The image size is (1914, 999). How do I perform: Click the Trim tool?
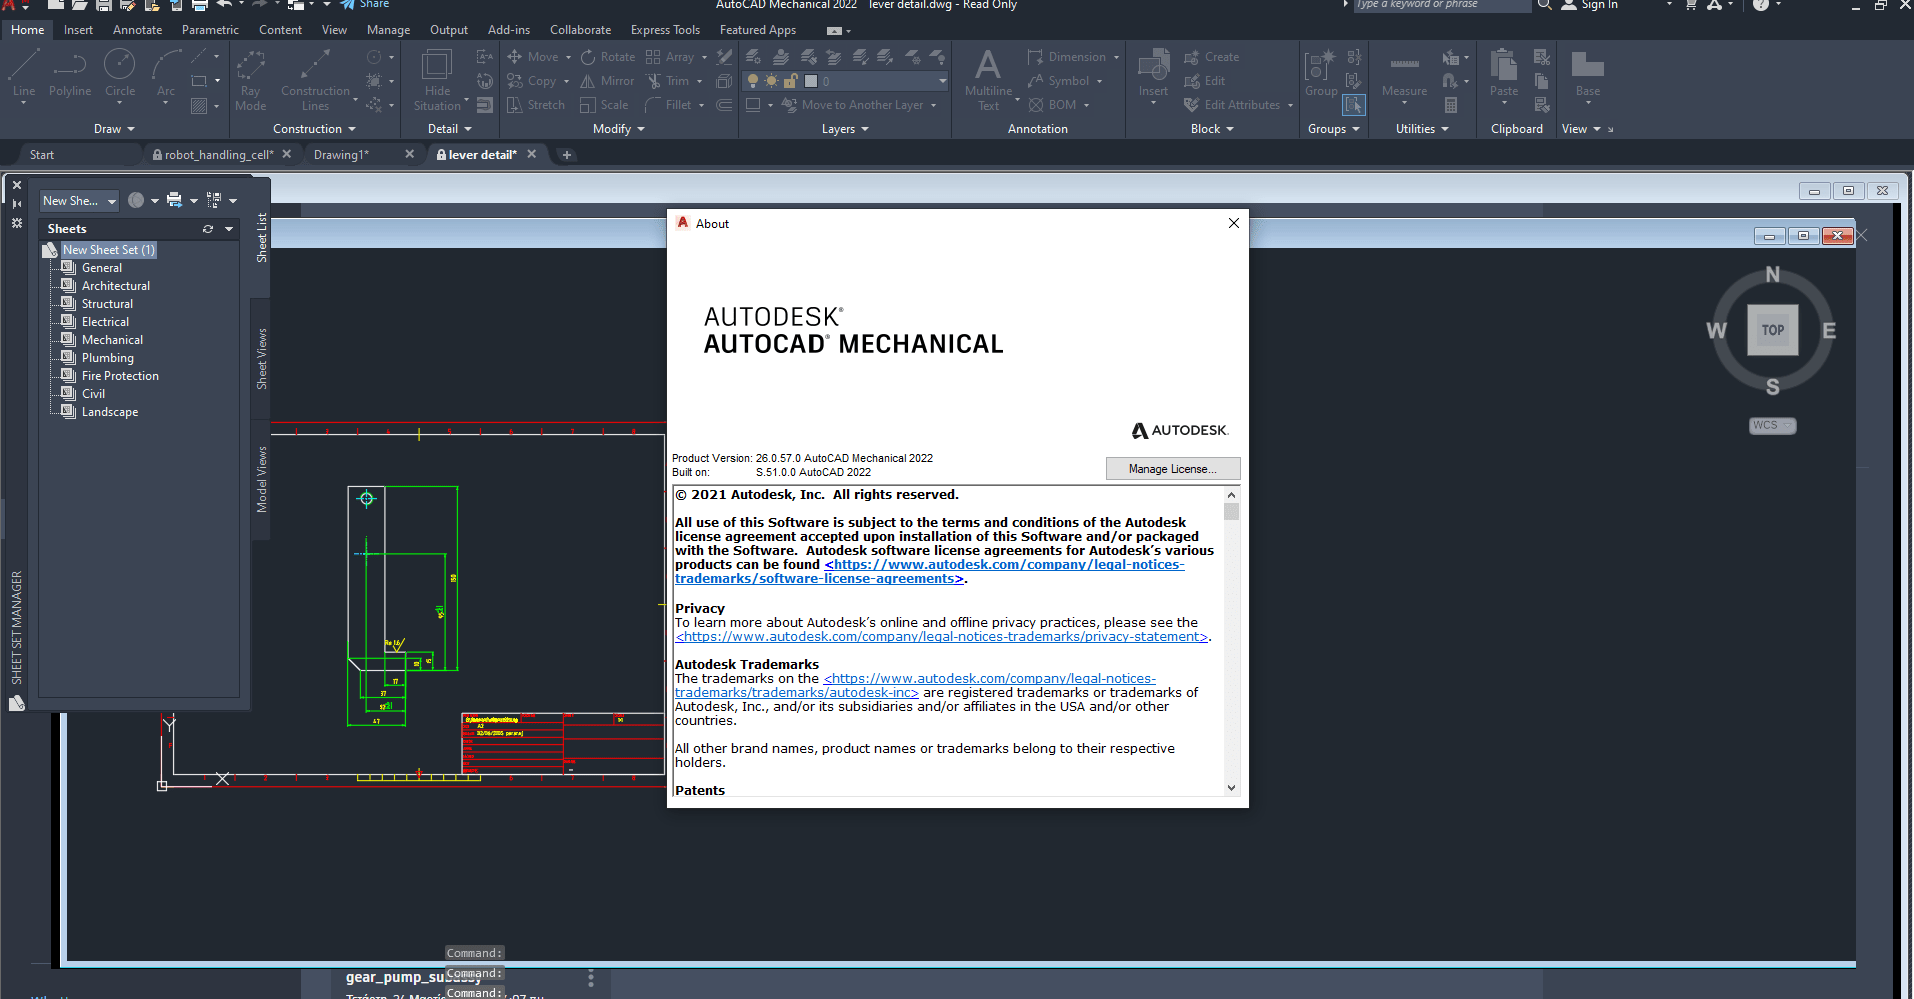tap(668, 81)
